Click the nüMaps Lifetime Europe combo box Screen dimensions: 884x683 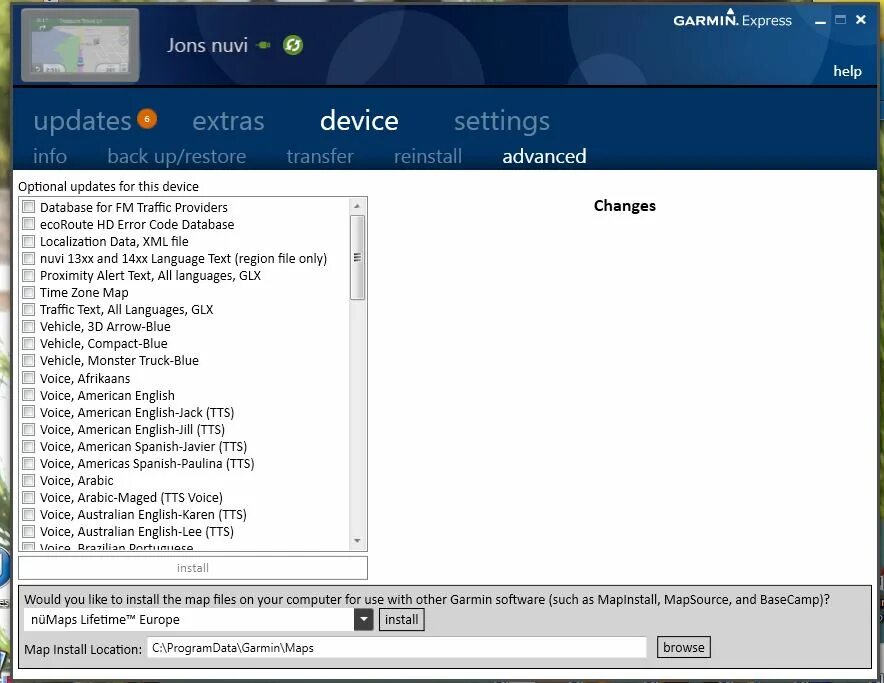pyautogui.click(x=198, y=620)
